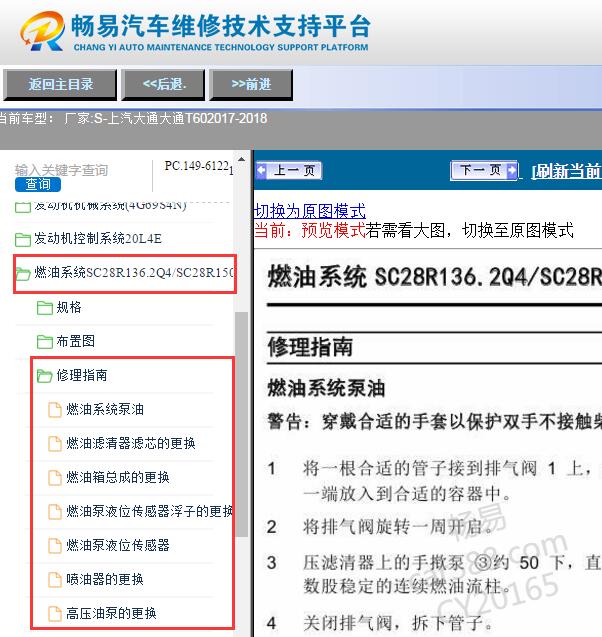Image resolution: width=602 pixels, height=637 pixels.
Task: Expand 发动机控制系统20L4E tree node
Action: (x=97, y=238)
